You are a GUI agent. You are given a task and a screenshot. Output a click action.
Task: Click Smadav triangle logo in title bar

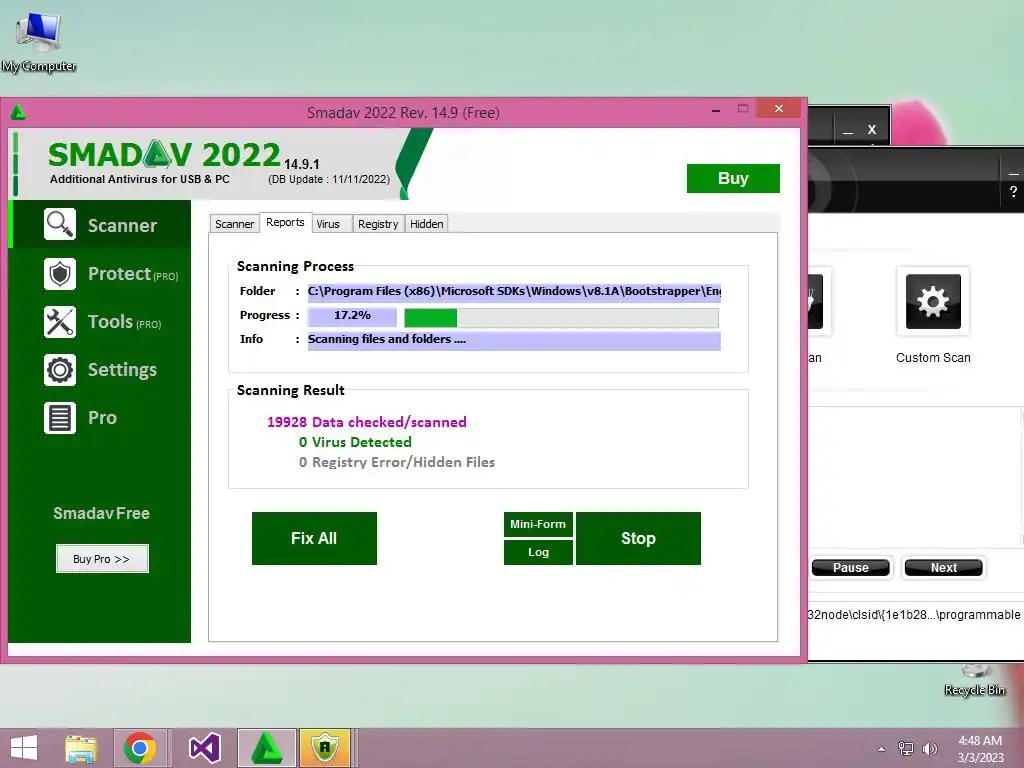[x=18, y=112]
